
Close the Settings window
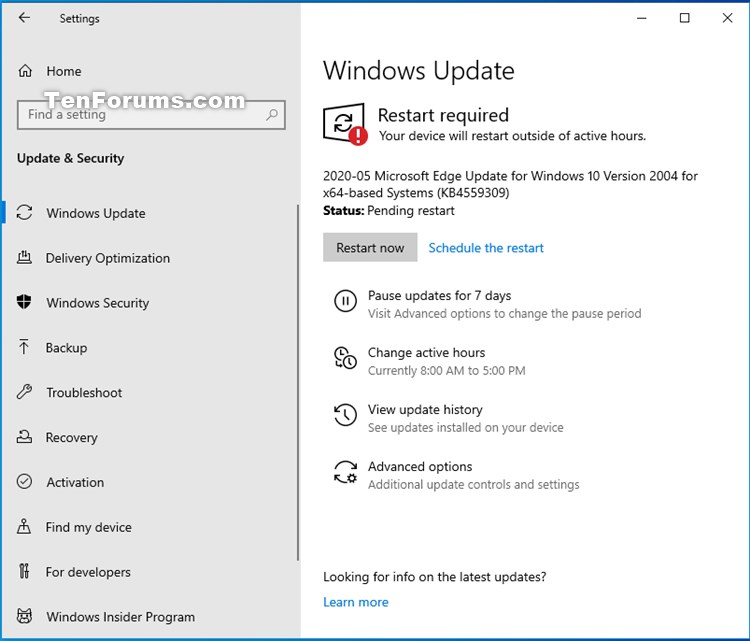(727, 18)
